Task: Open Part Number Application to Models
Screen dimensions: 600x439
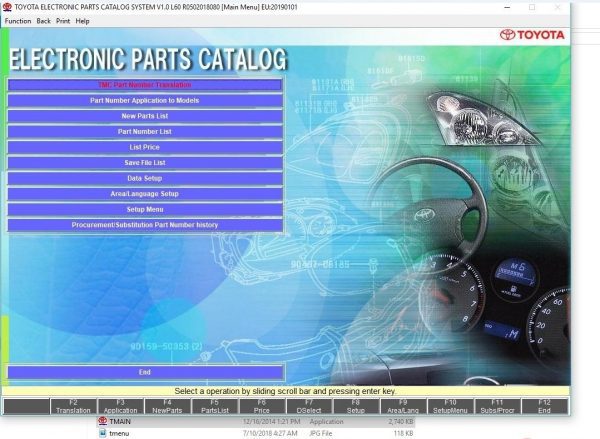Action: pyautogui.click(x=145, y=101)
